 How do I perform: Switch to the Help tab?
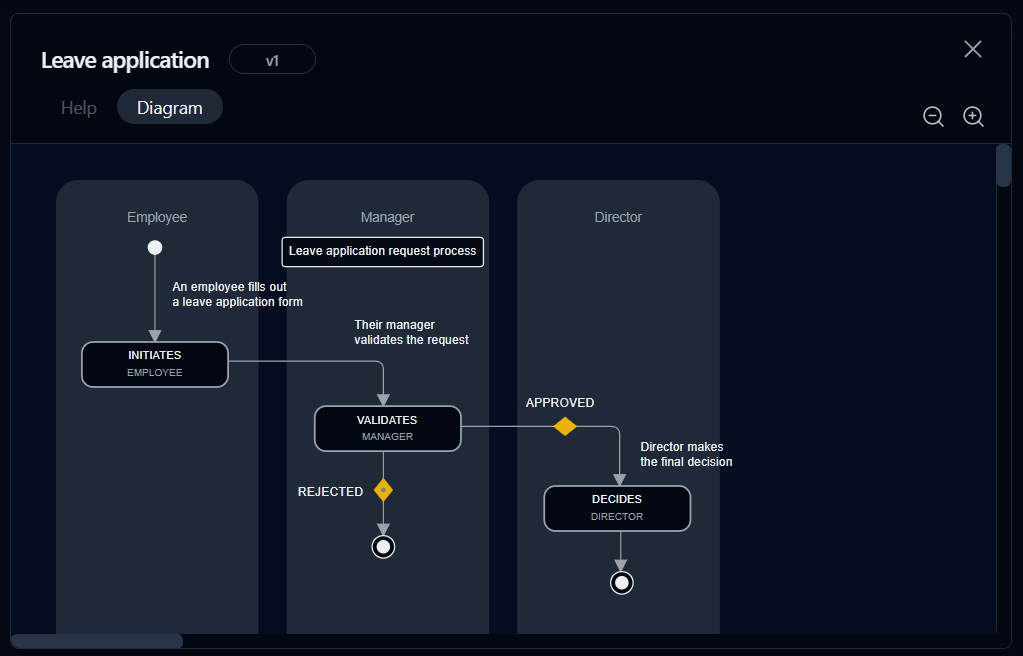coord(79,108)
